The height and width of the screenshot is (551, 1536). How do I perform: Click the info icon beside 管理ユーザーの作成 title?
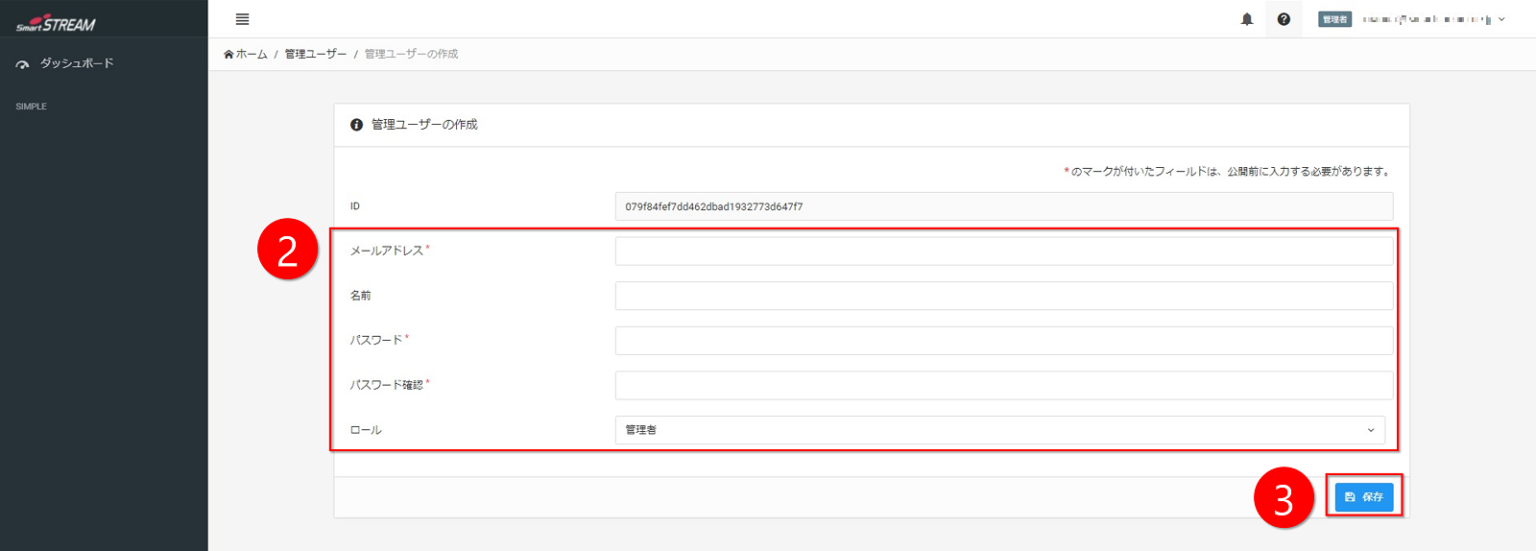[x=356, y=125]
